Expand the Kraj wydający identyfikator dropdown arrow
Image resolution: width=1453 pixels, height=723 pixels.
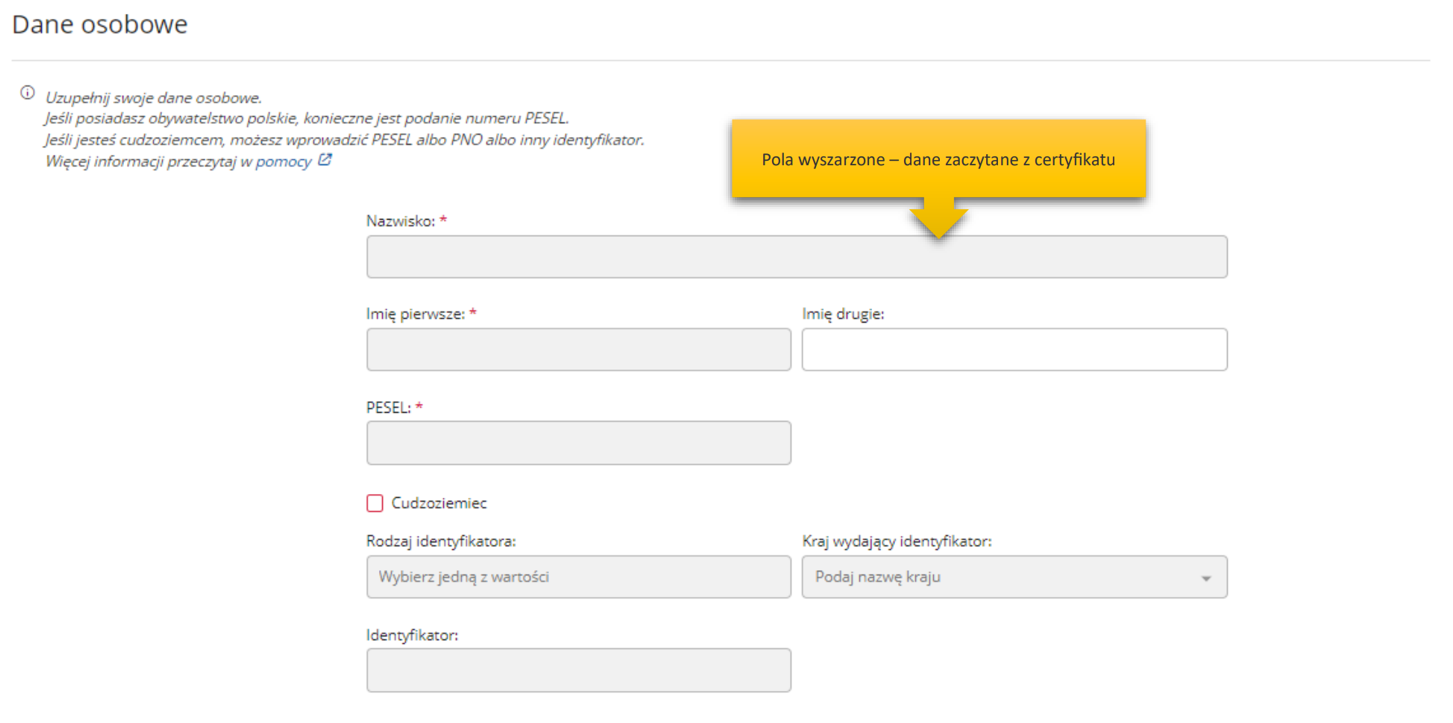1206,578
